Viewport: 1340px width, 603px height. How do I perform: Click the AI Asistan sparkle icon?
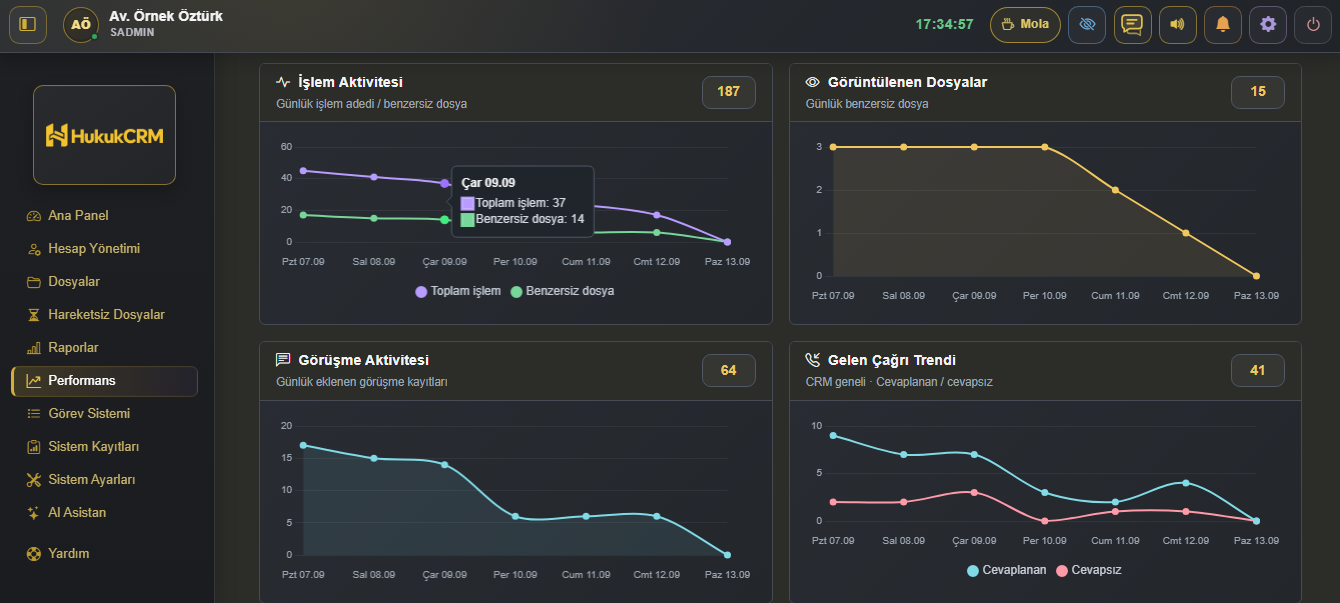point(34,513)
